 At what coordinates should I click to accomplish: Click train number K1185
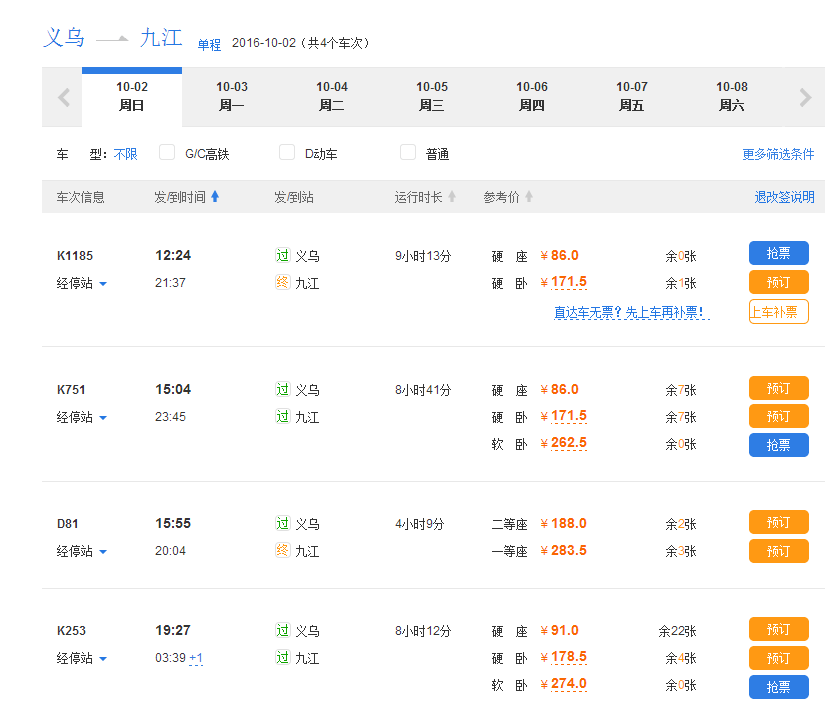point(75,256)
